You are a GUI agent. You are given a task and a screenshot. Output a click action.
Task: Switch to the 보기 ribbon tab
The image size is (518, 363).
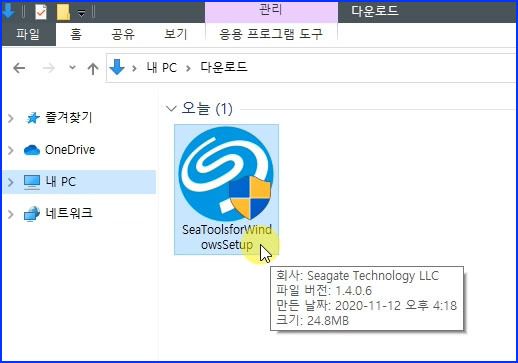tap(176, 34)
